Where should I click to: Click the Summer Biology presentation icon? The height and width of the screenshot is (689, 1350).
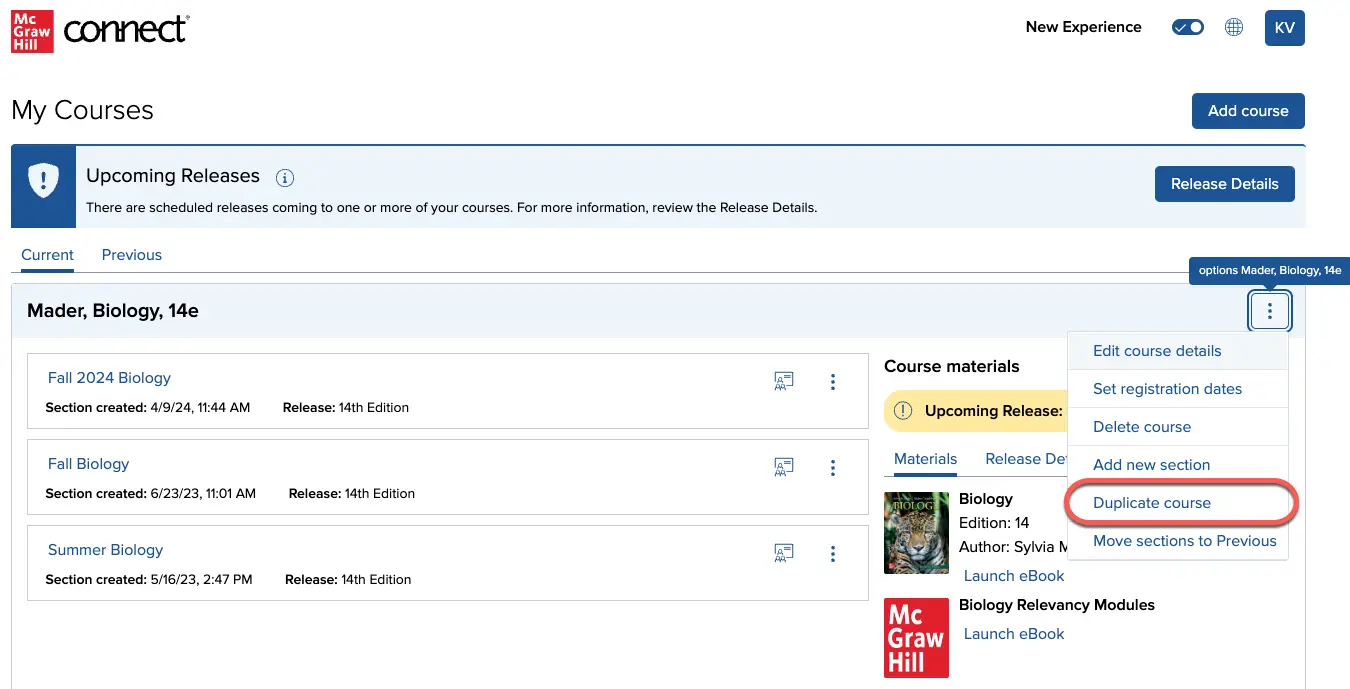click(x=784, y=553)
